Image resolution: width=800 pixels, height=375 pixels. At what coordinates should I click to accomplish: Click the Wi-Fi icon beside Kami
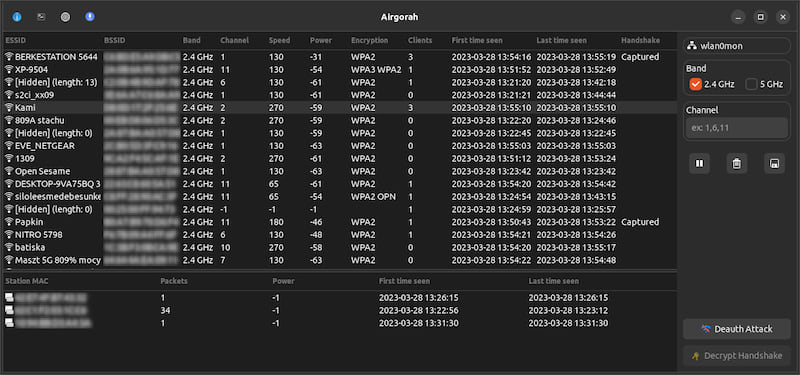[x=9, y=108]
